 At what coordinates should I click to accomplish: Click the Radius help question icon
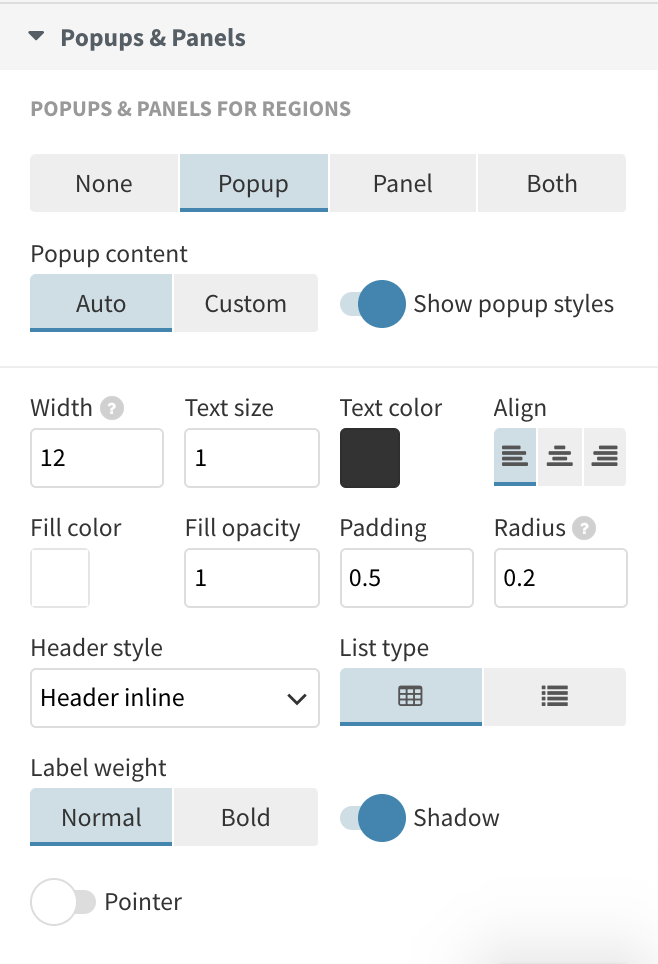(x=585, y=528)
